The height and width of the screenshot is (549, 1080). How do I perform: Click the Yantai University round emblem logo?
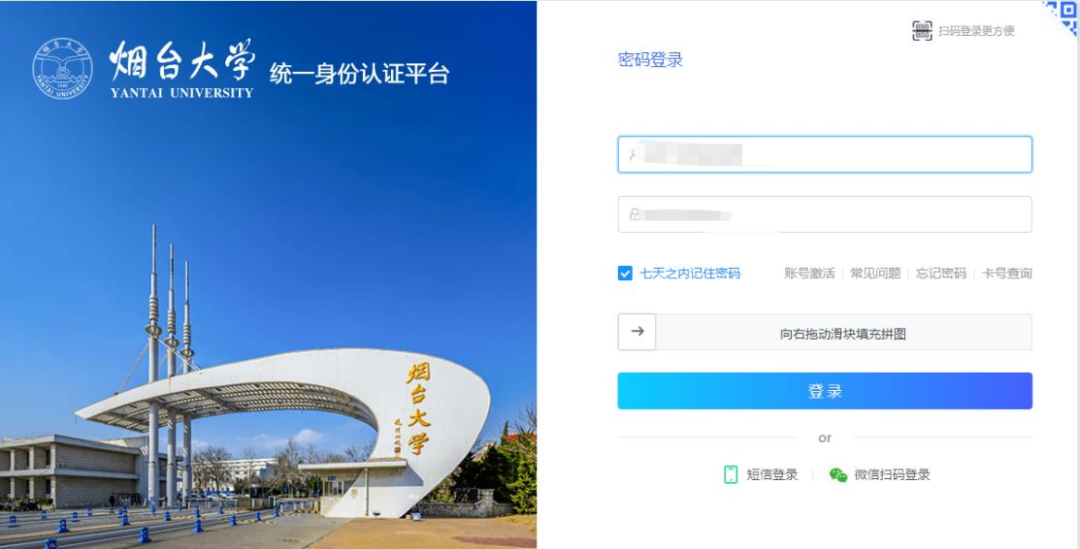63,68
